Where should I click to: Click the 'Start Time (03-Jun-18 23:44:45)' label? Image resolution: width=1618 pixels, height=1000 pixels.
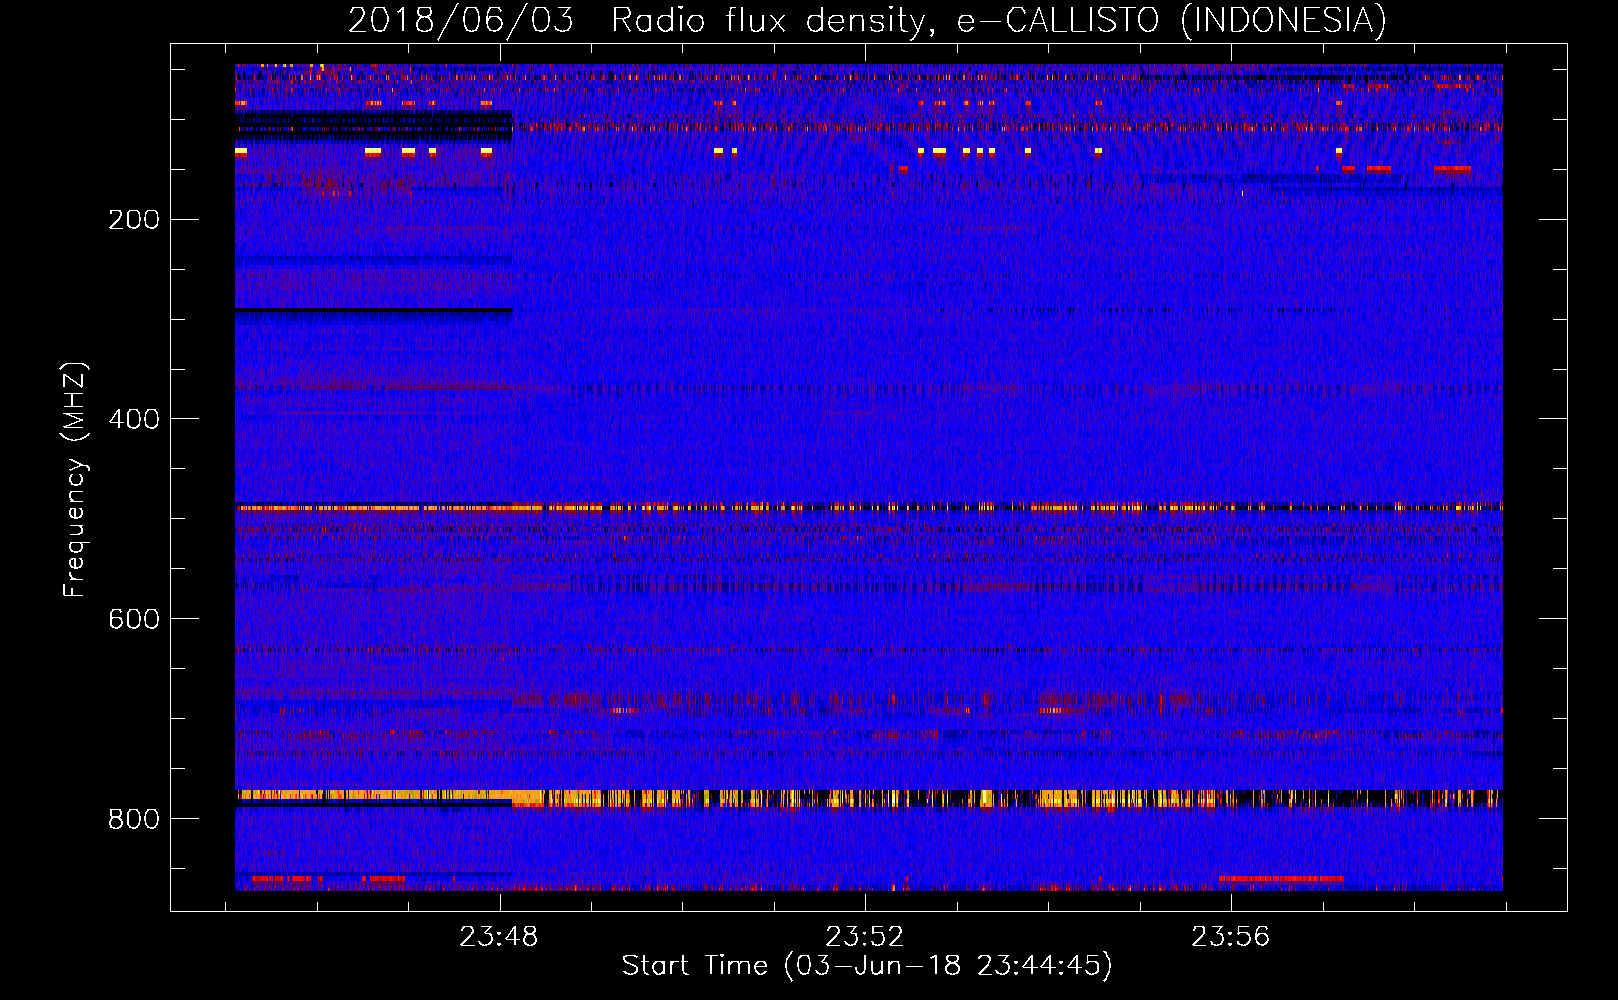tap(867, 966)
